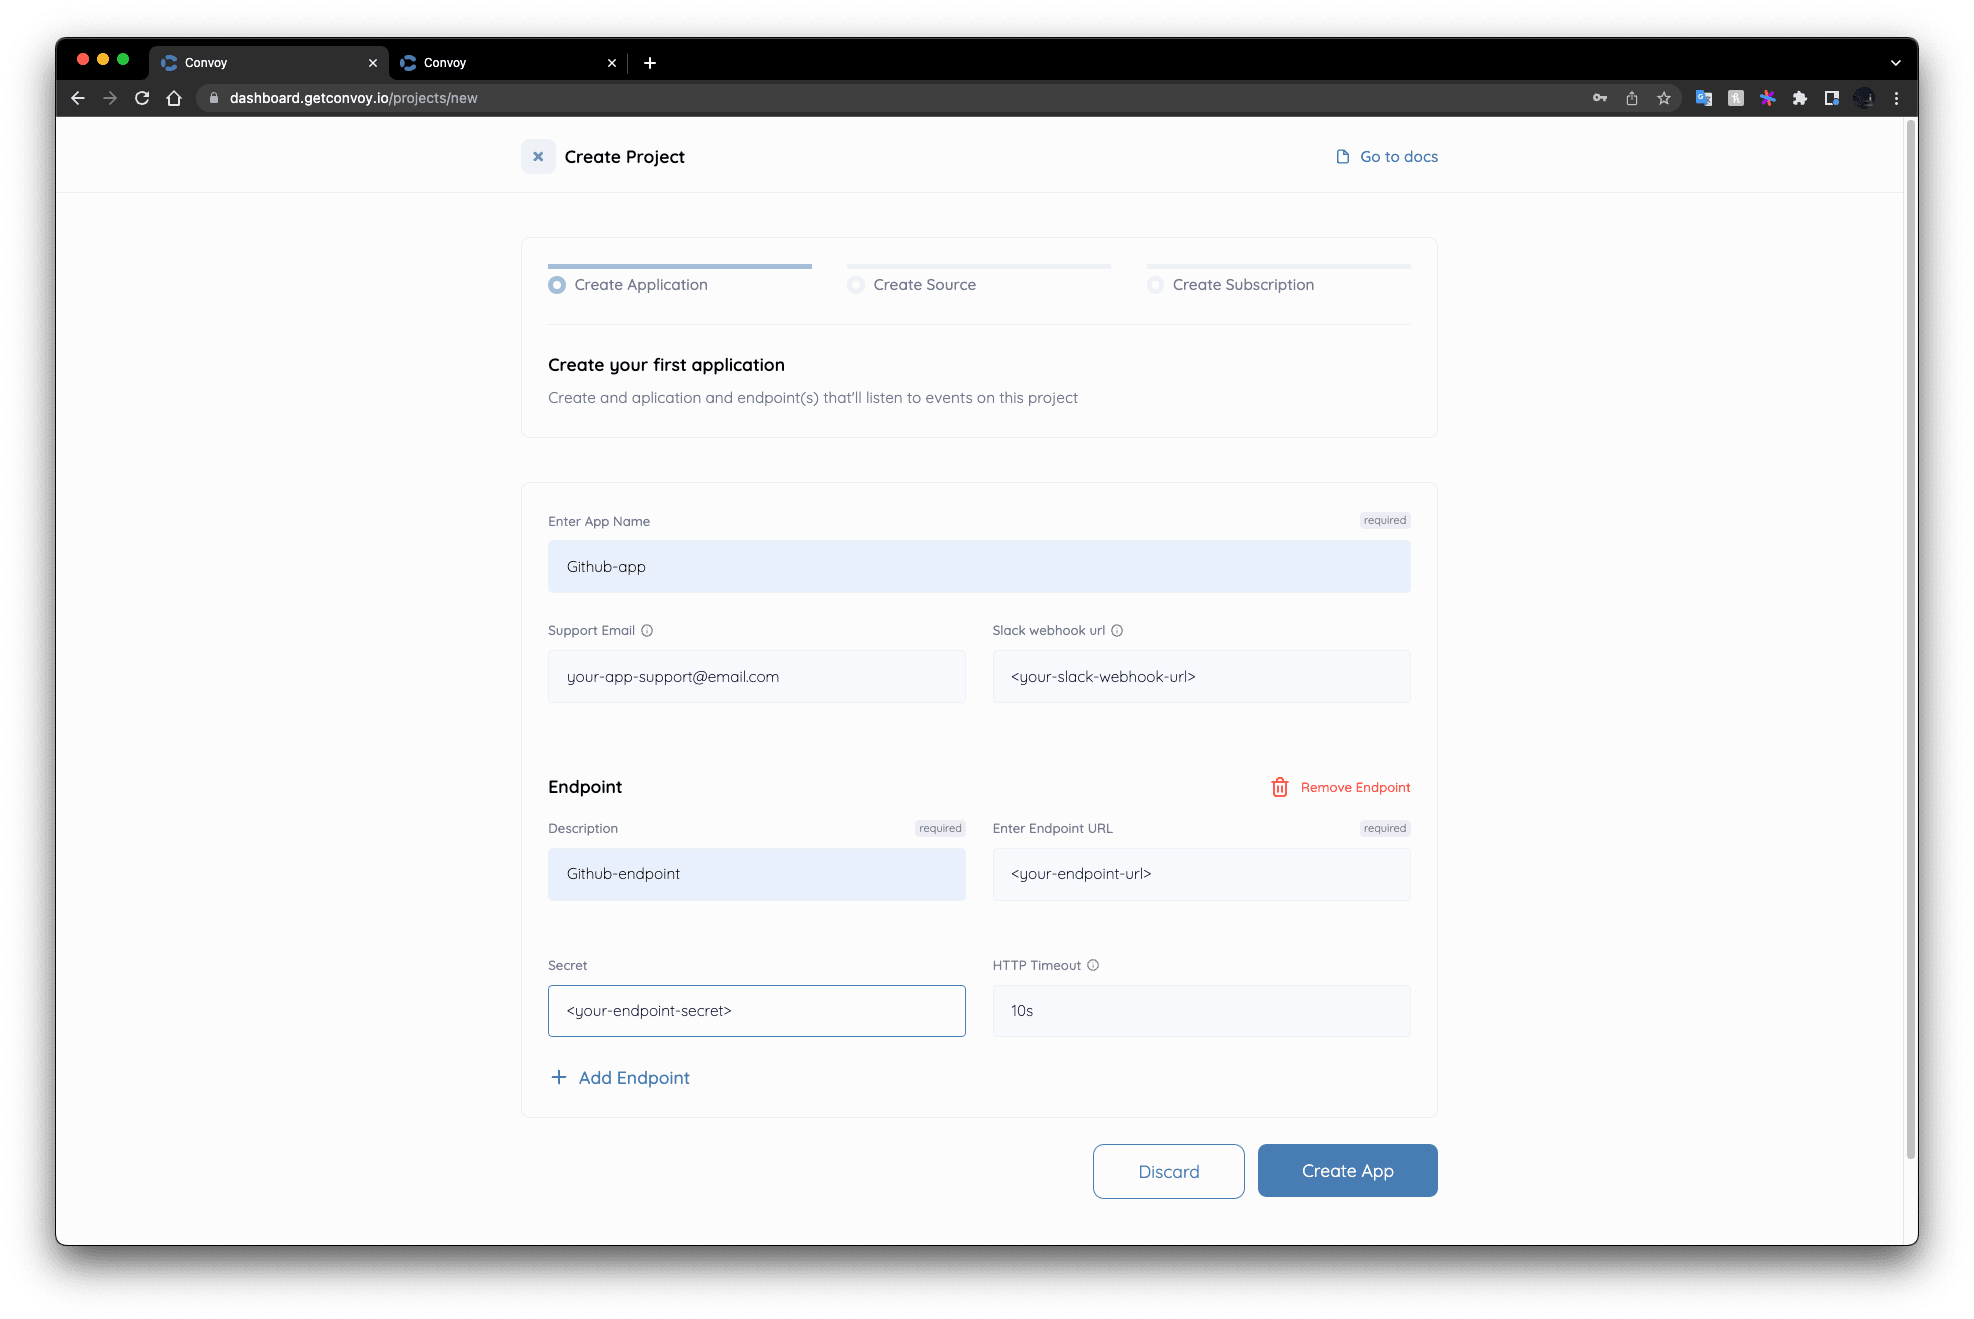Switch to the first Convoy tab
1974x1319 pixels.
pyautogui.click(x=269, y=63)
